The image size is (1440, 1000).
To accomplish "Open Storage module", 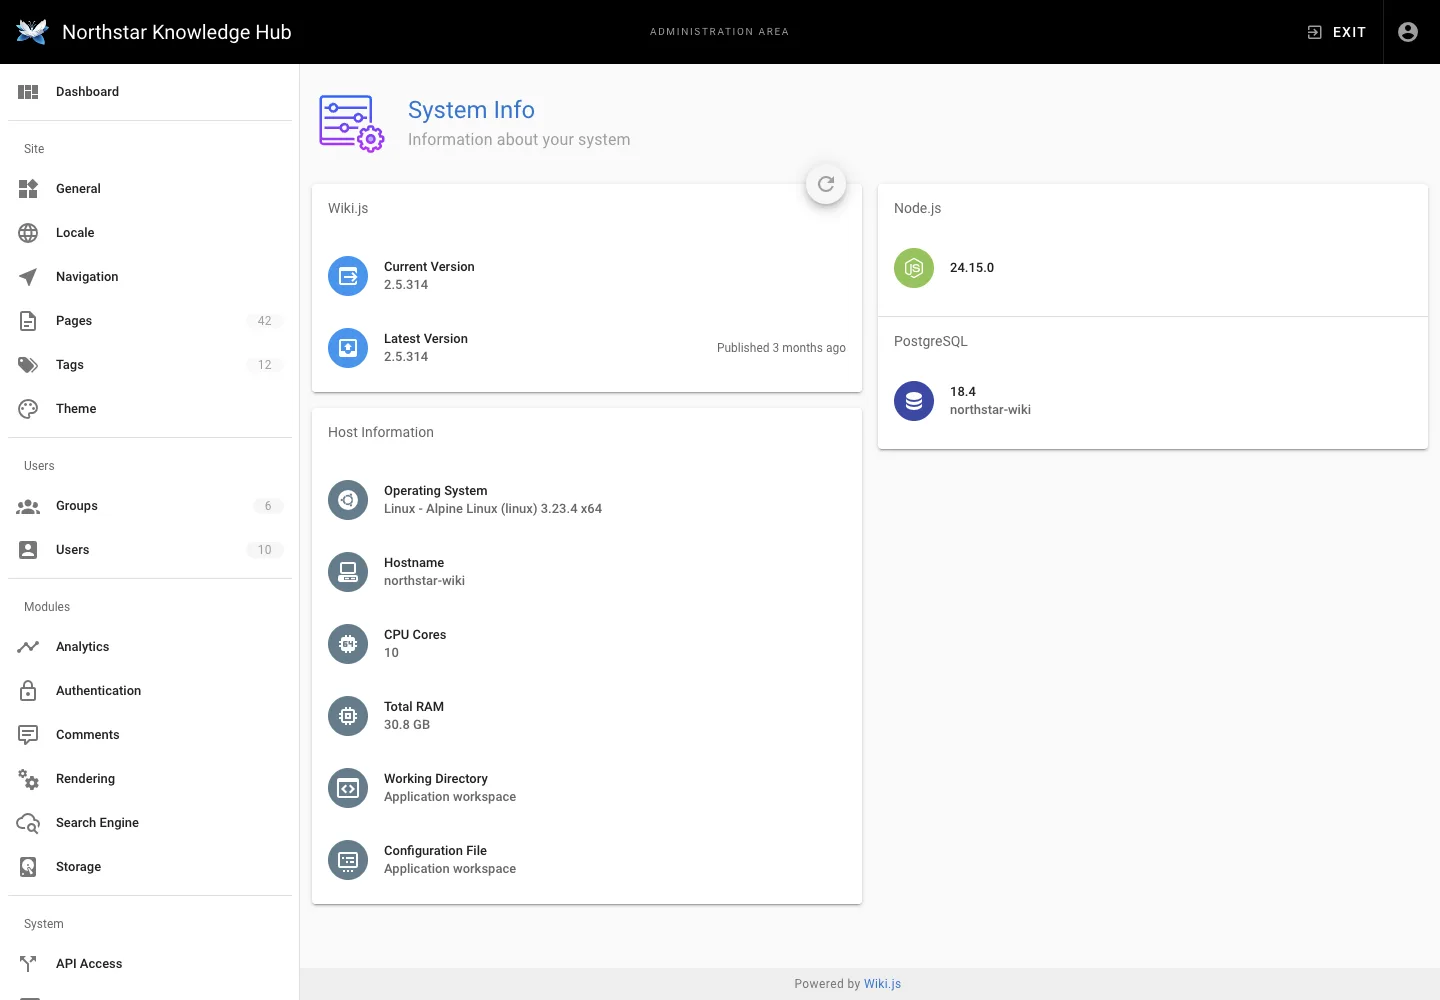I will pos(150,867).
